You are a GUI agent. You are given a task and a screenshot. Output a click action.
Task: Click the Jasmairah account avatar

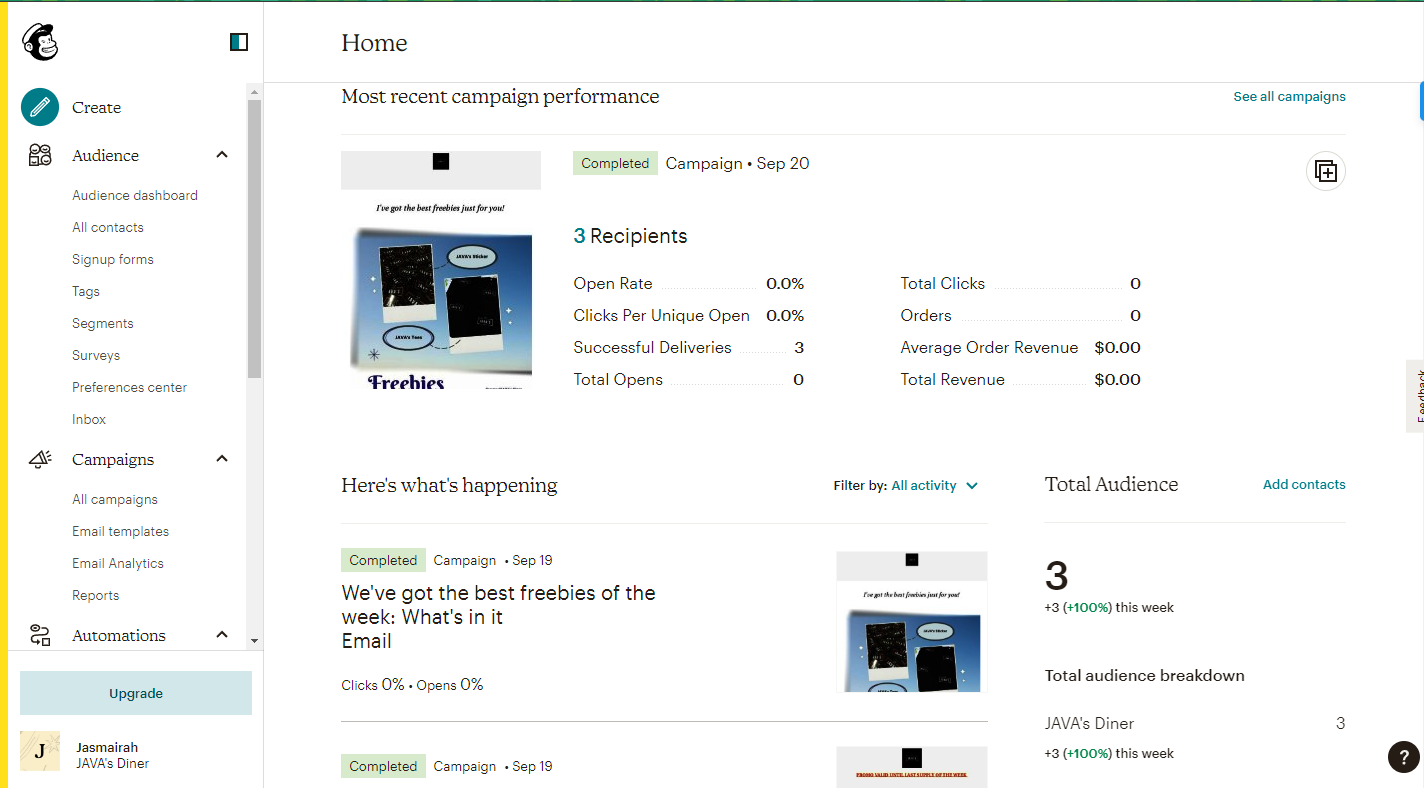click(x=40, y=751)
